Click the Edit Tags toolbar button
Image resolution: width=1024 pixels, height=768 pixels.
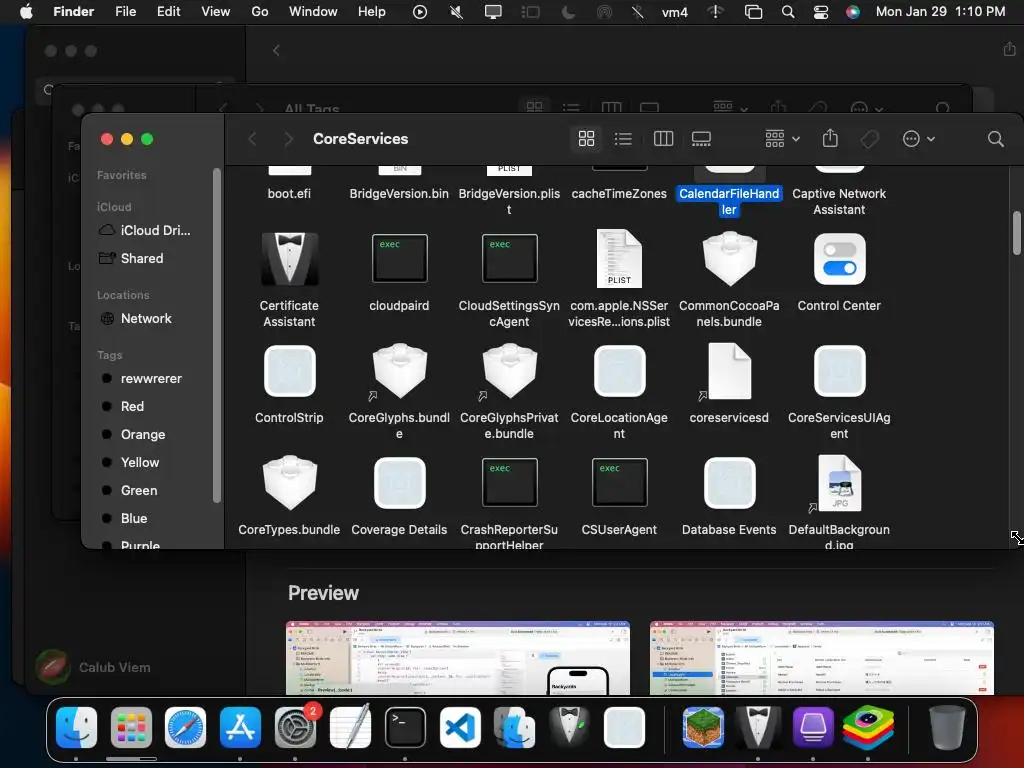tap(869, 138)
